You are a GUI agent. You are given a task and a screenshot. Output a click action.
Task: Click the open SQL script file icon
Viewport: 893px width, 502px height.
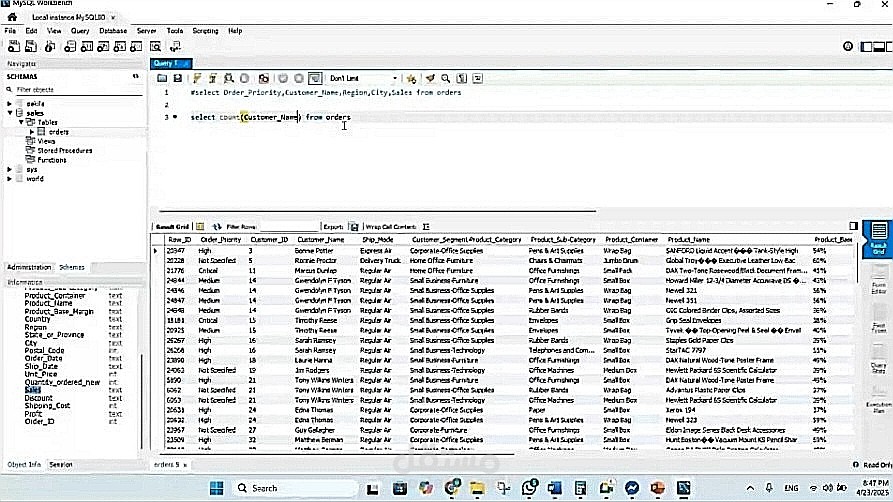31,47
